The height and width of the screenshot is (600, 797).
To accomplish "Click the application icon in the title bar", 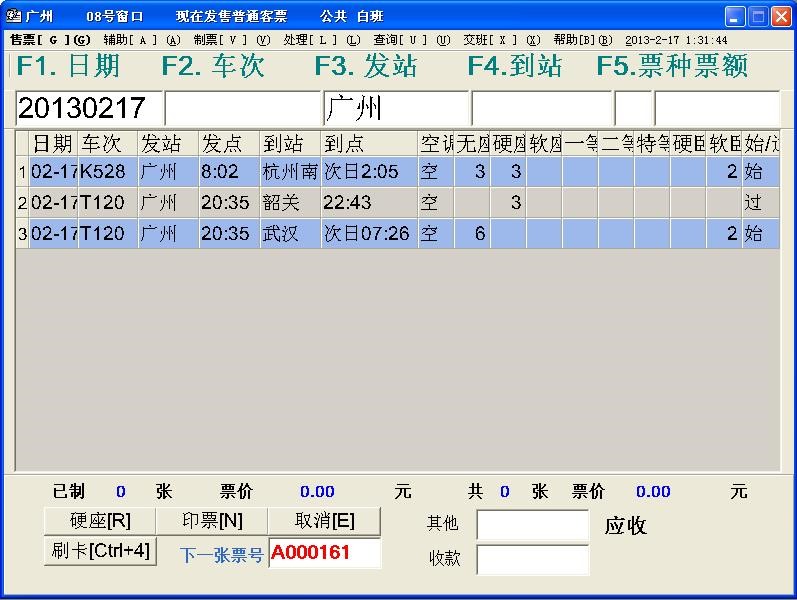I will click(14, 16).
